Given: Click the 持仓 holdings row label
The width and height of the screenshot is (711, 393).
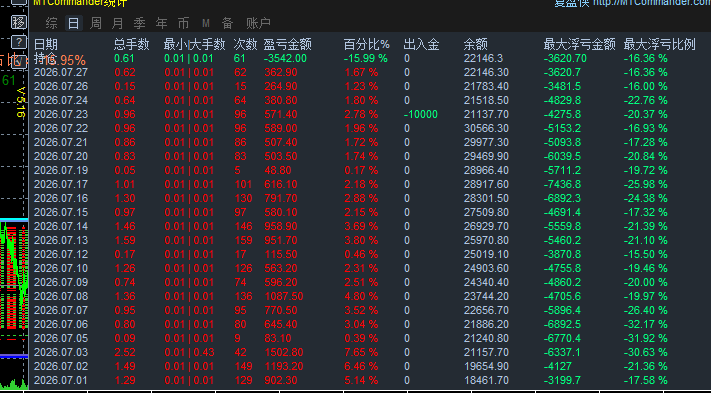Looking at the screenshot, I should pos(46,58).
